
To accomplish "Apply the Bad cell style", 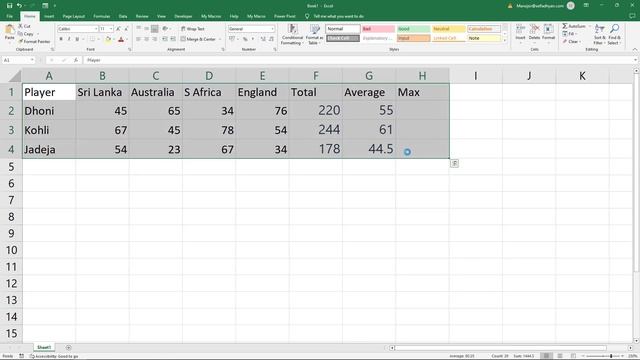I will tap(378, 29).
